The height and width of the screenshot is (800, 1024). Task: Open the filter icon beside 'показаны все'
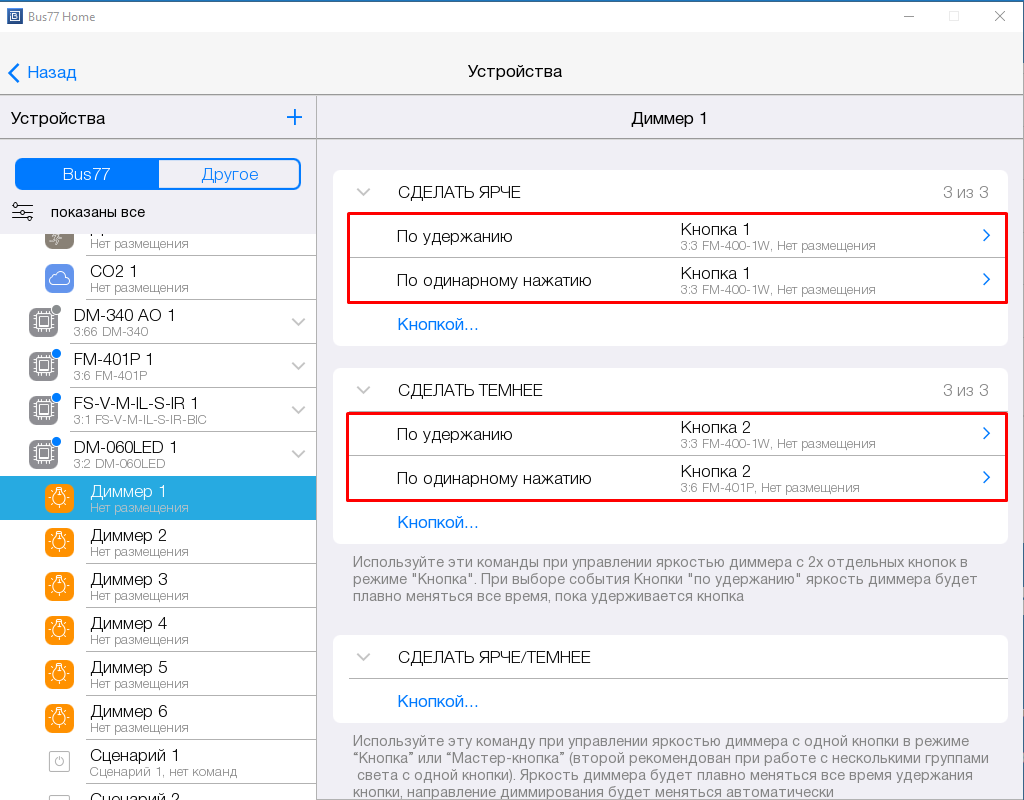click(23, 212)
